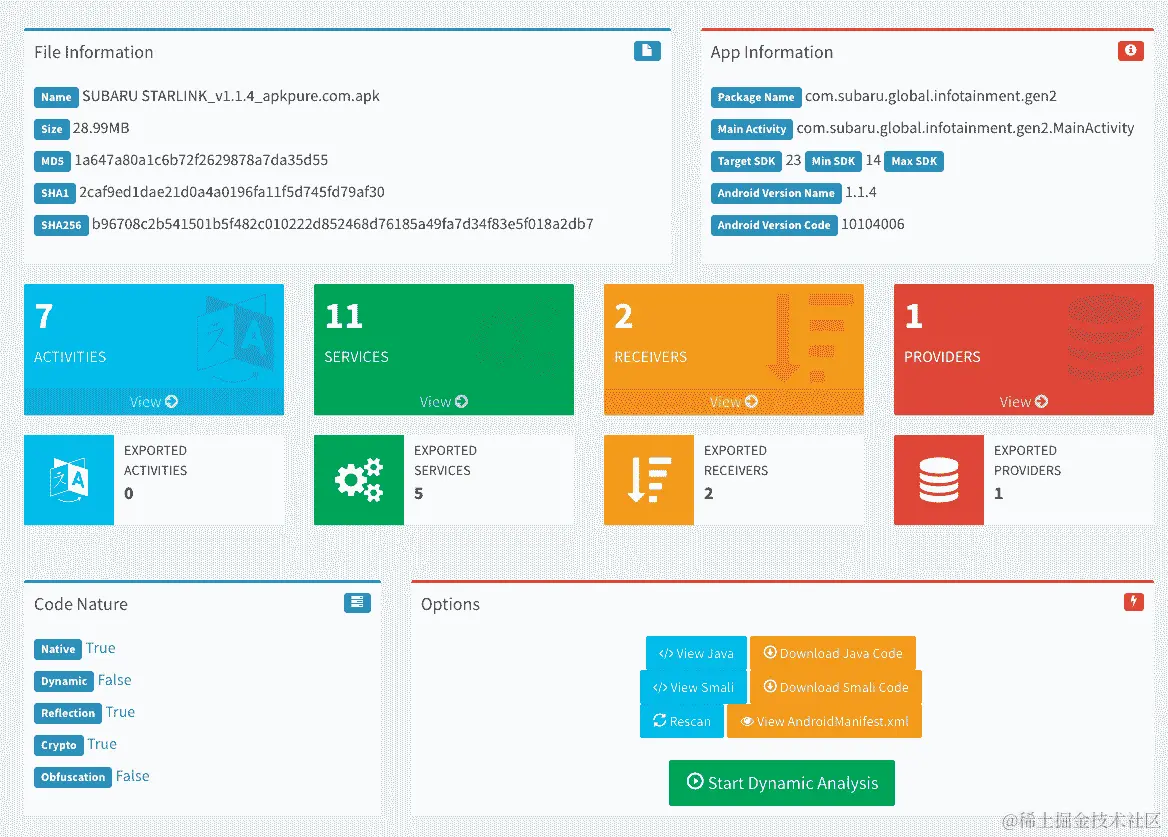Click the SHA1 label badge
The height and width of the screenshot is (837, 1168).
(54, 193)
